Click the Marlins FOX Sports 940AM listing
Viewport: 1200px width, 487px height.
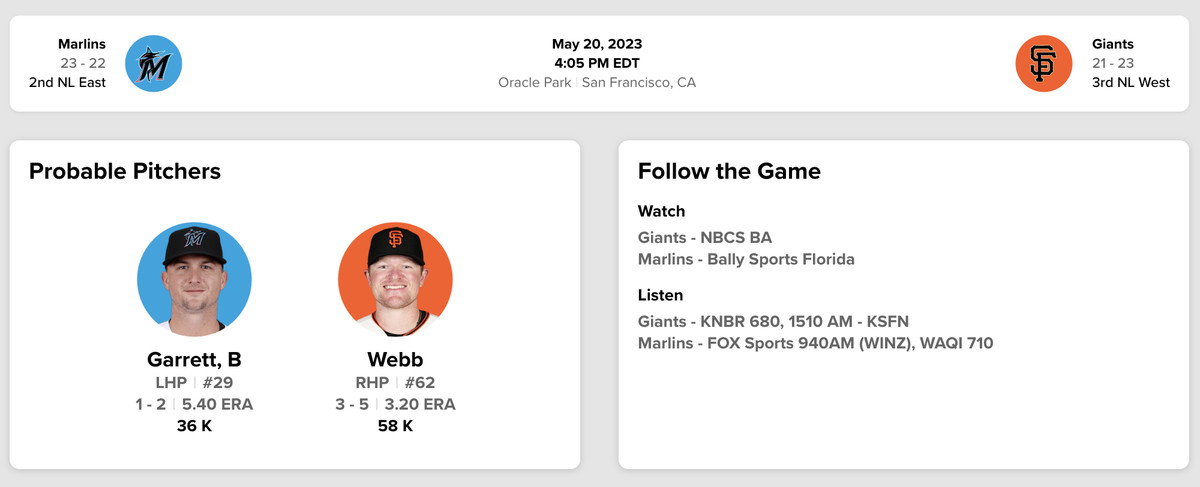click(x=815, y=344)
